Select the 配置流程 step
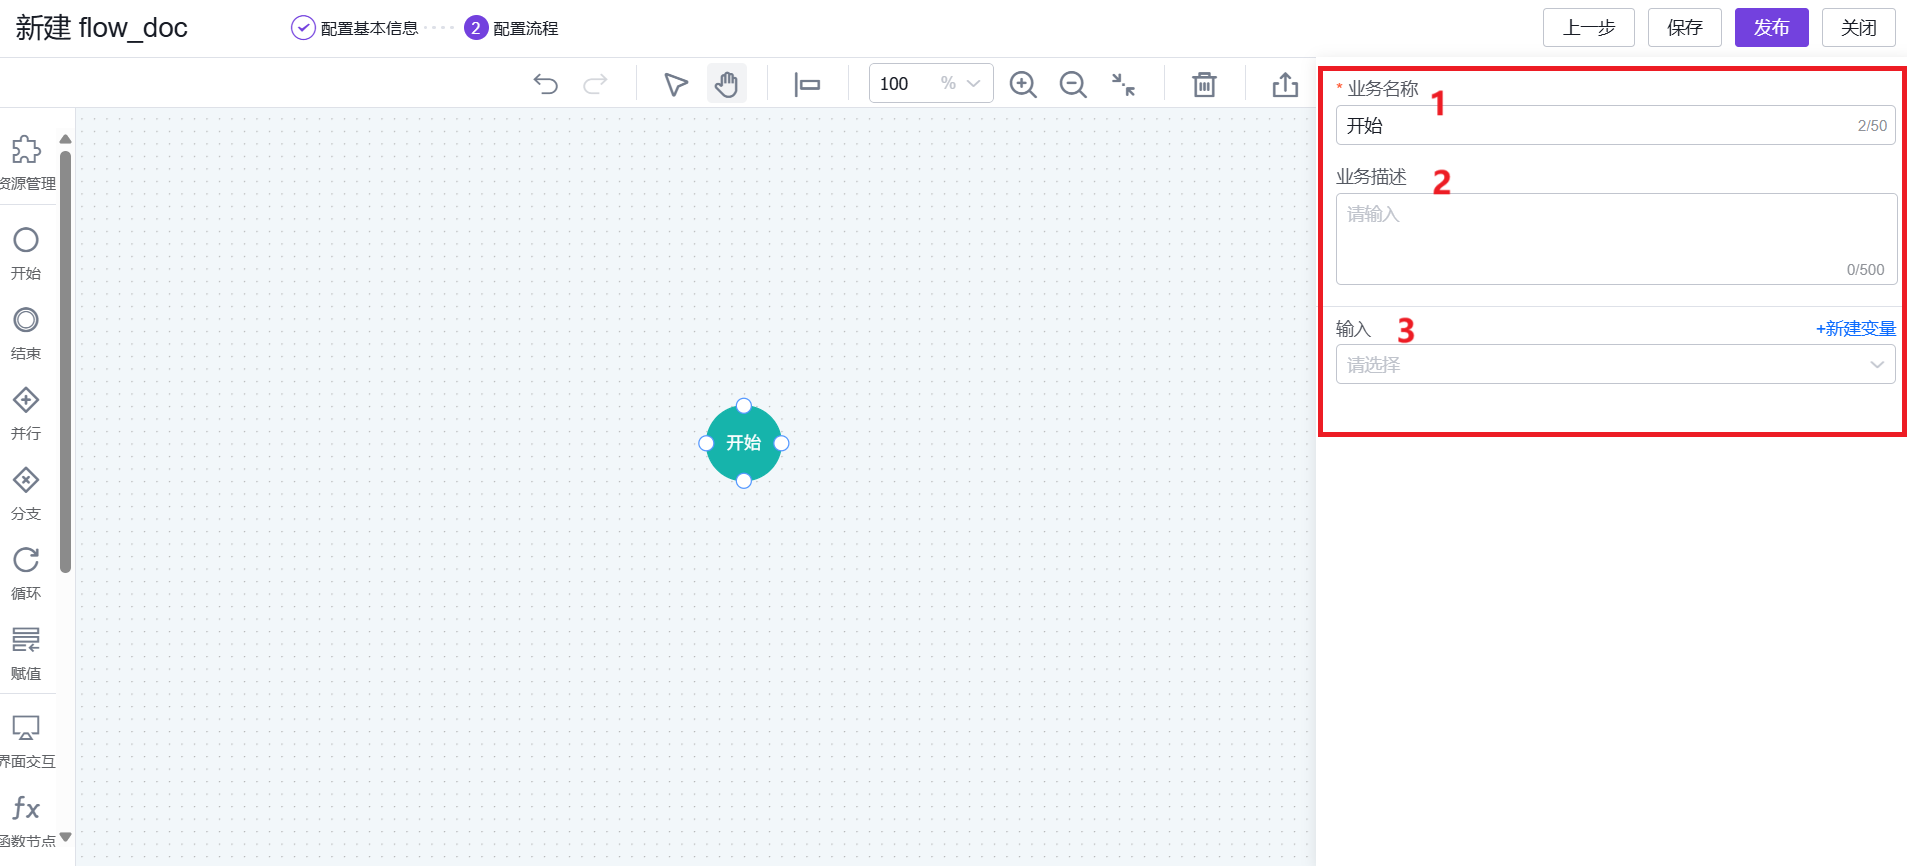1907x866 pixels. [x=512, y=28]
